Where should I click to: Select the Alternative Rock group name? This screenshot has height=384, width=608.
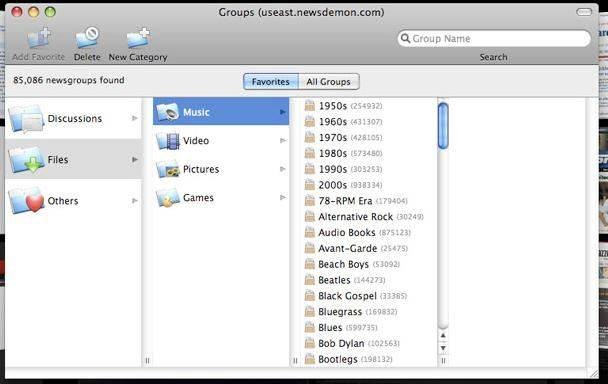coord(356,217)
